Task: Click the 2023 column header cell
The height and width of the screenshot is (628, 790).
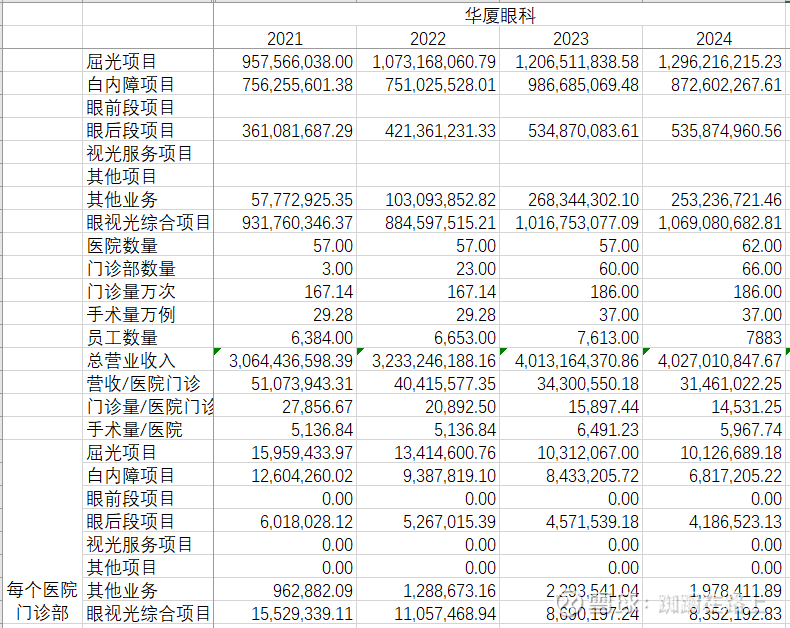Action: [x=571, y=38]
